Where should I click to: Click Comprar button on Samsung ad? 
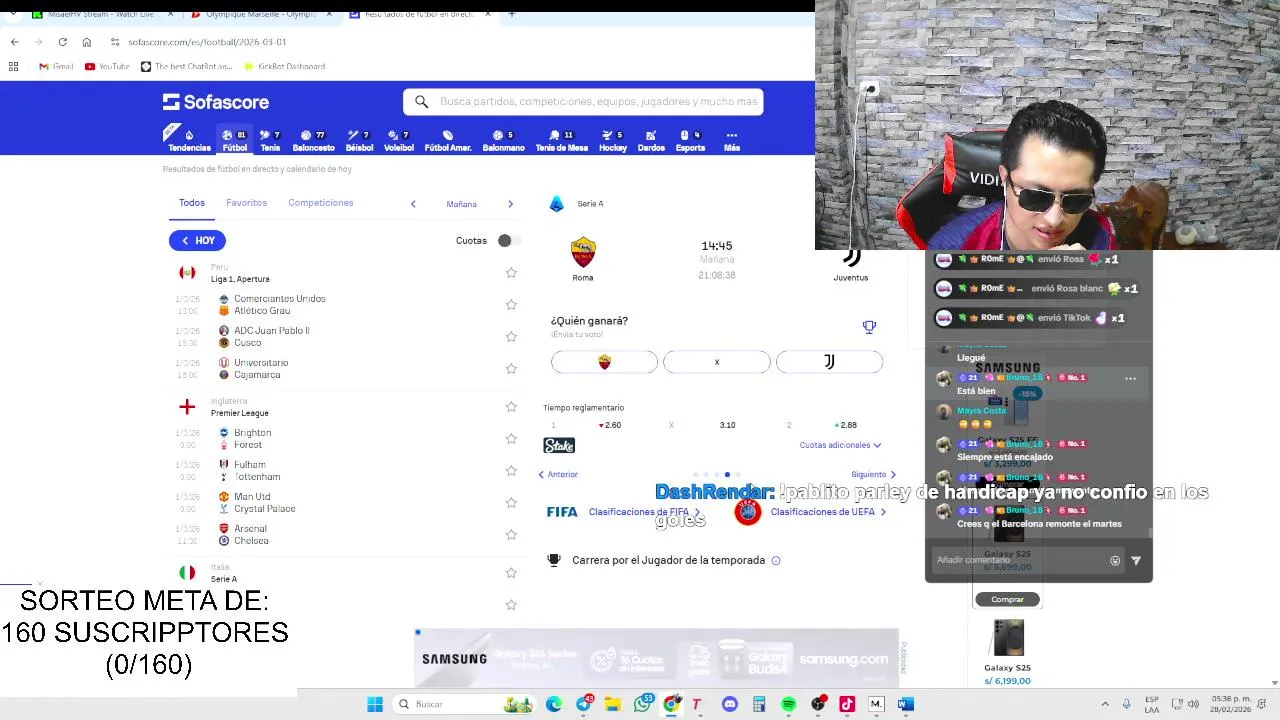click(x=1007, y=599)
